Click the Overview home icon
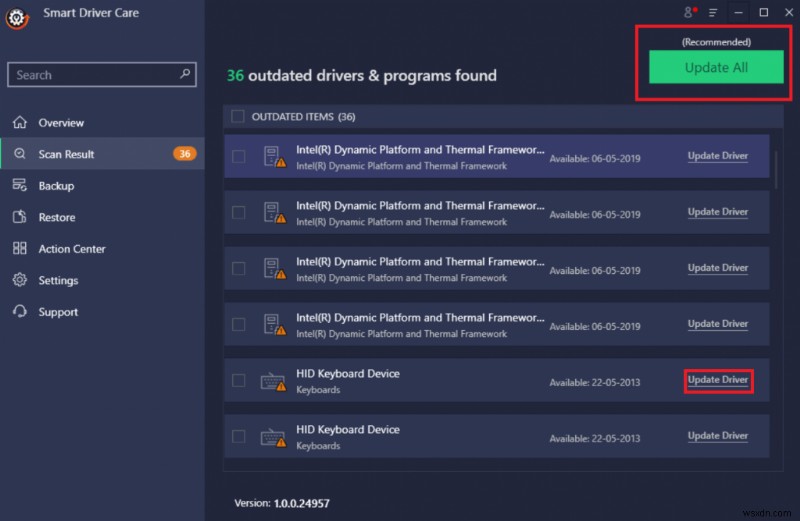Screen dimensions: 800x521 pyautogui.click(x=20, y=122)
